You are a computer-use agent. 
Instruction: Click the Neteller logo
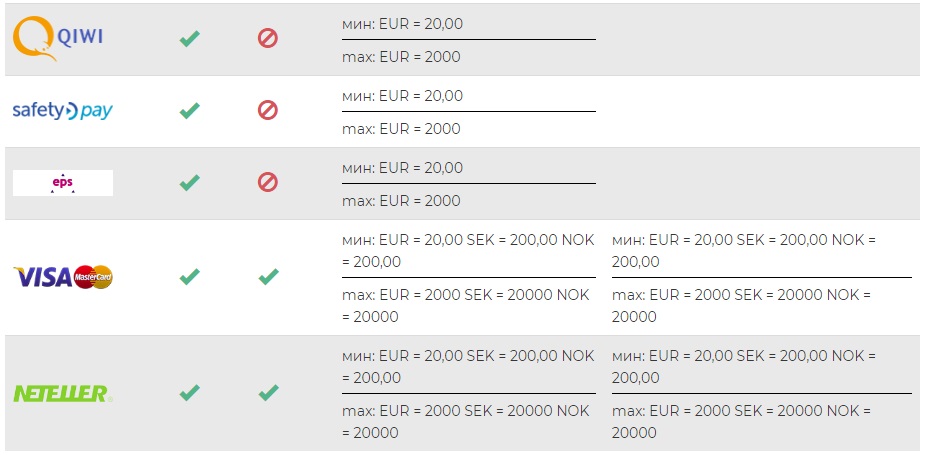(62, 394)
